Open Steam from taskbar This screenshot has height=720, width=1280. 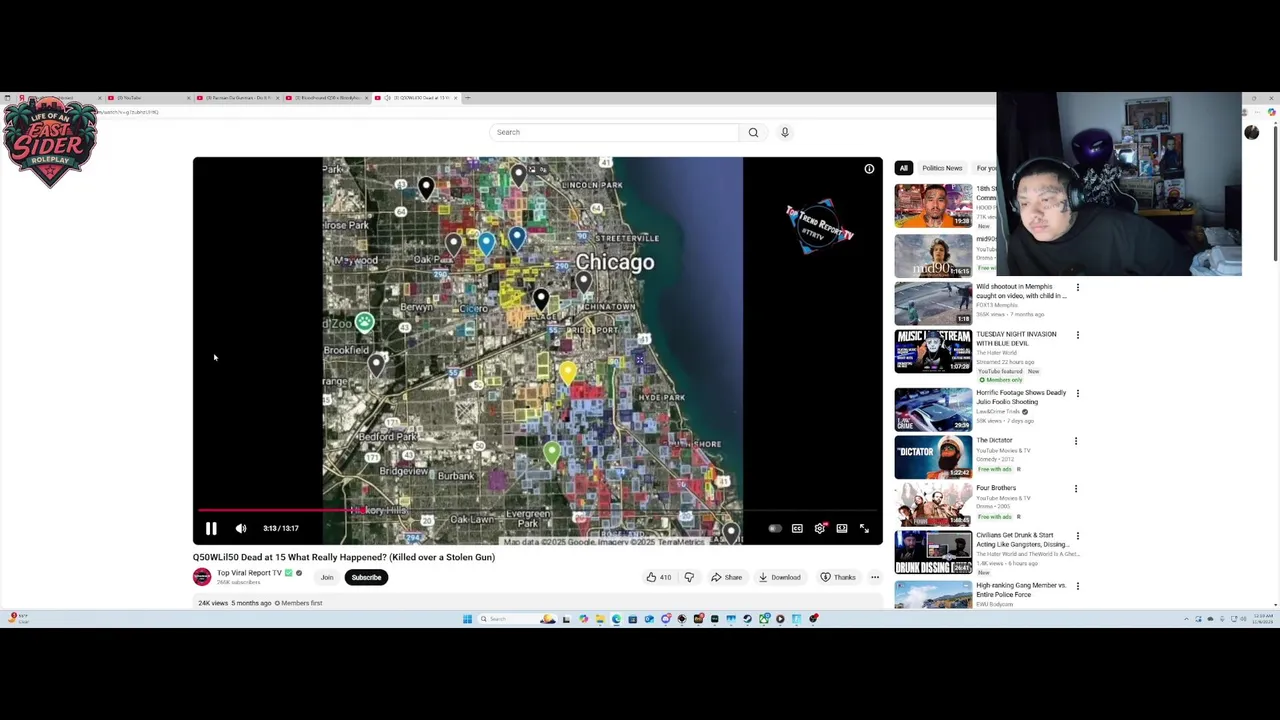tap(747, 619)
